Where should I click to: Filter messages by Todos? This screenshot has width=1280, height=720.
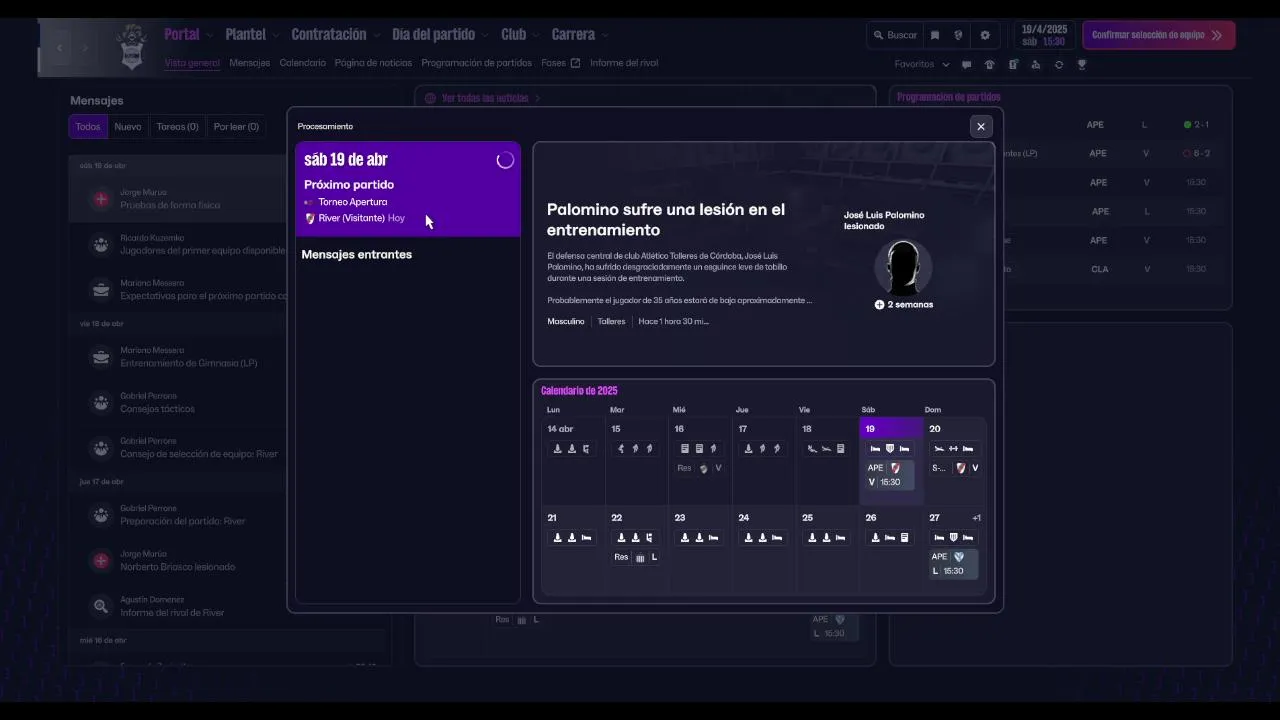[x=88, y=127]
